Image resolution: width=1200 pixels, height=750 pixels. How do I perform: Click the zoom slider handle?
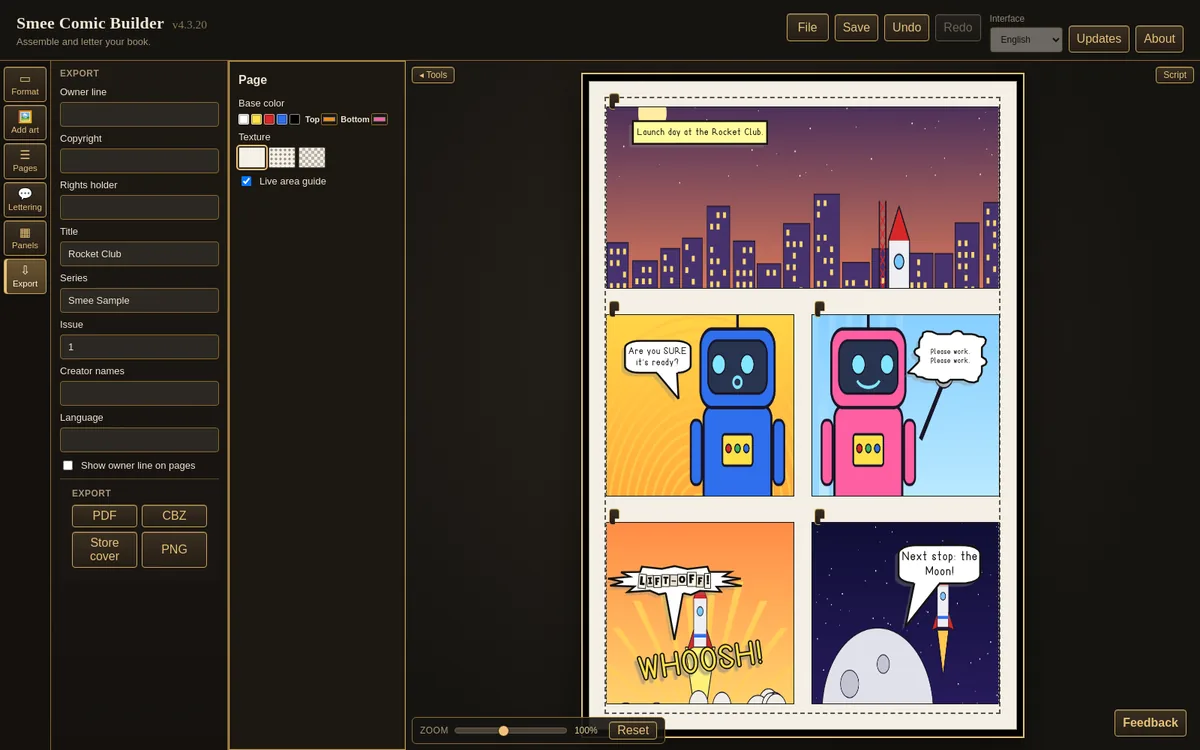[x=503, y=730]
